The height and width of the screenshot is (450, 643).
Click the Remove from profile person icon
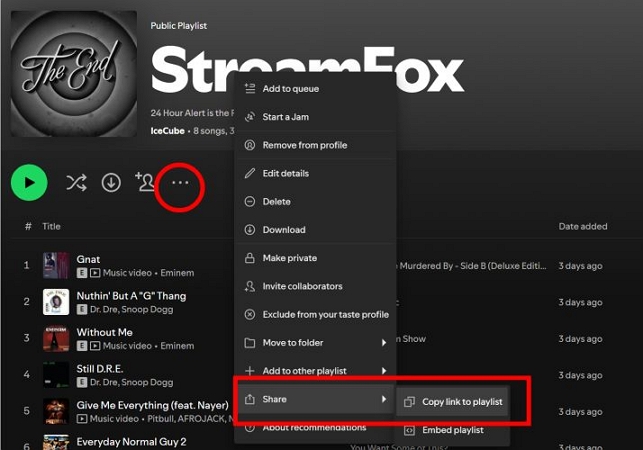(x=250, y=145)
